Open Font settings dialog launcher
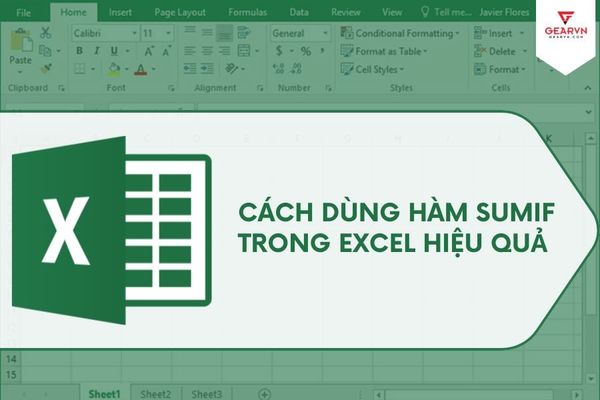 [171, 88]
